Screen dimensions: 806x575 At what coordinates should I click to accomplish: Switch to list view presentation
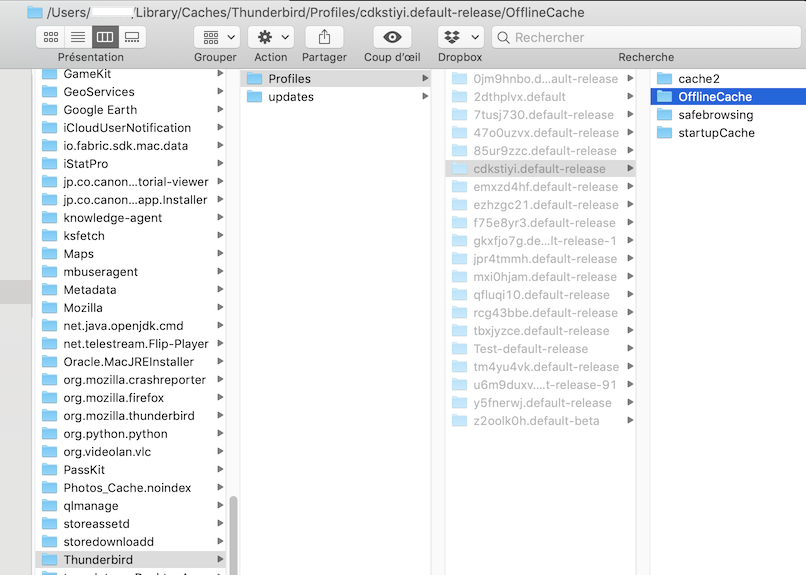click(x=78, y=37)
